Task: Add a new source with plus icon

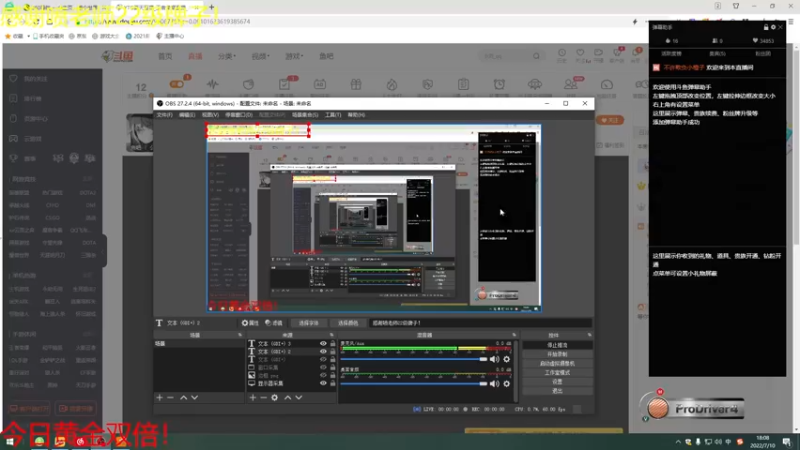Action: point(253,397)
